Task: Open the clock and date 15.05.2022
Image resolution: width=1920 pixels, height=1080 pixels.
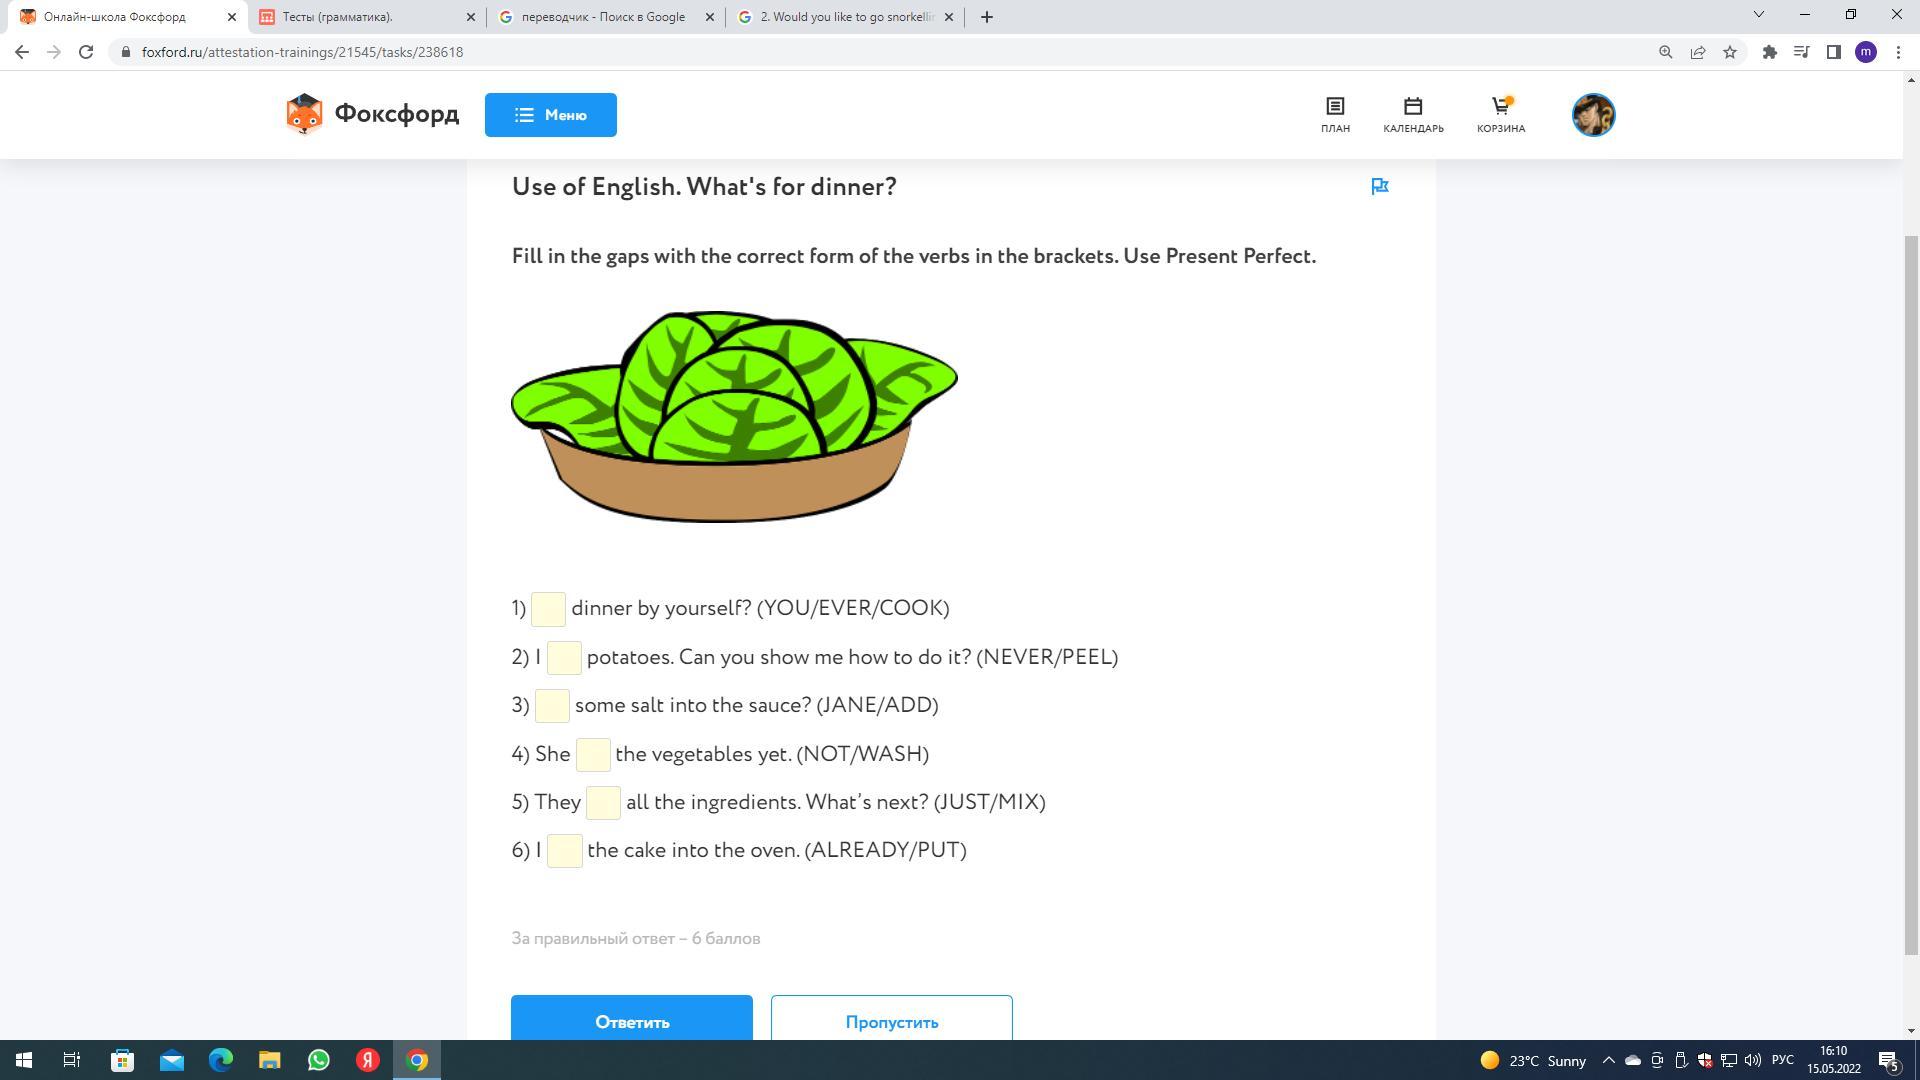Action: click(x=1834, y=1060)
